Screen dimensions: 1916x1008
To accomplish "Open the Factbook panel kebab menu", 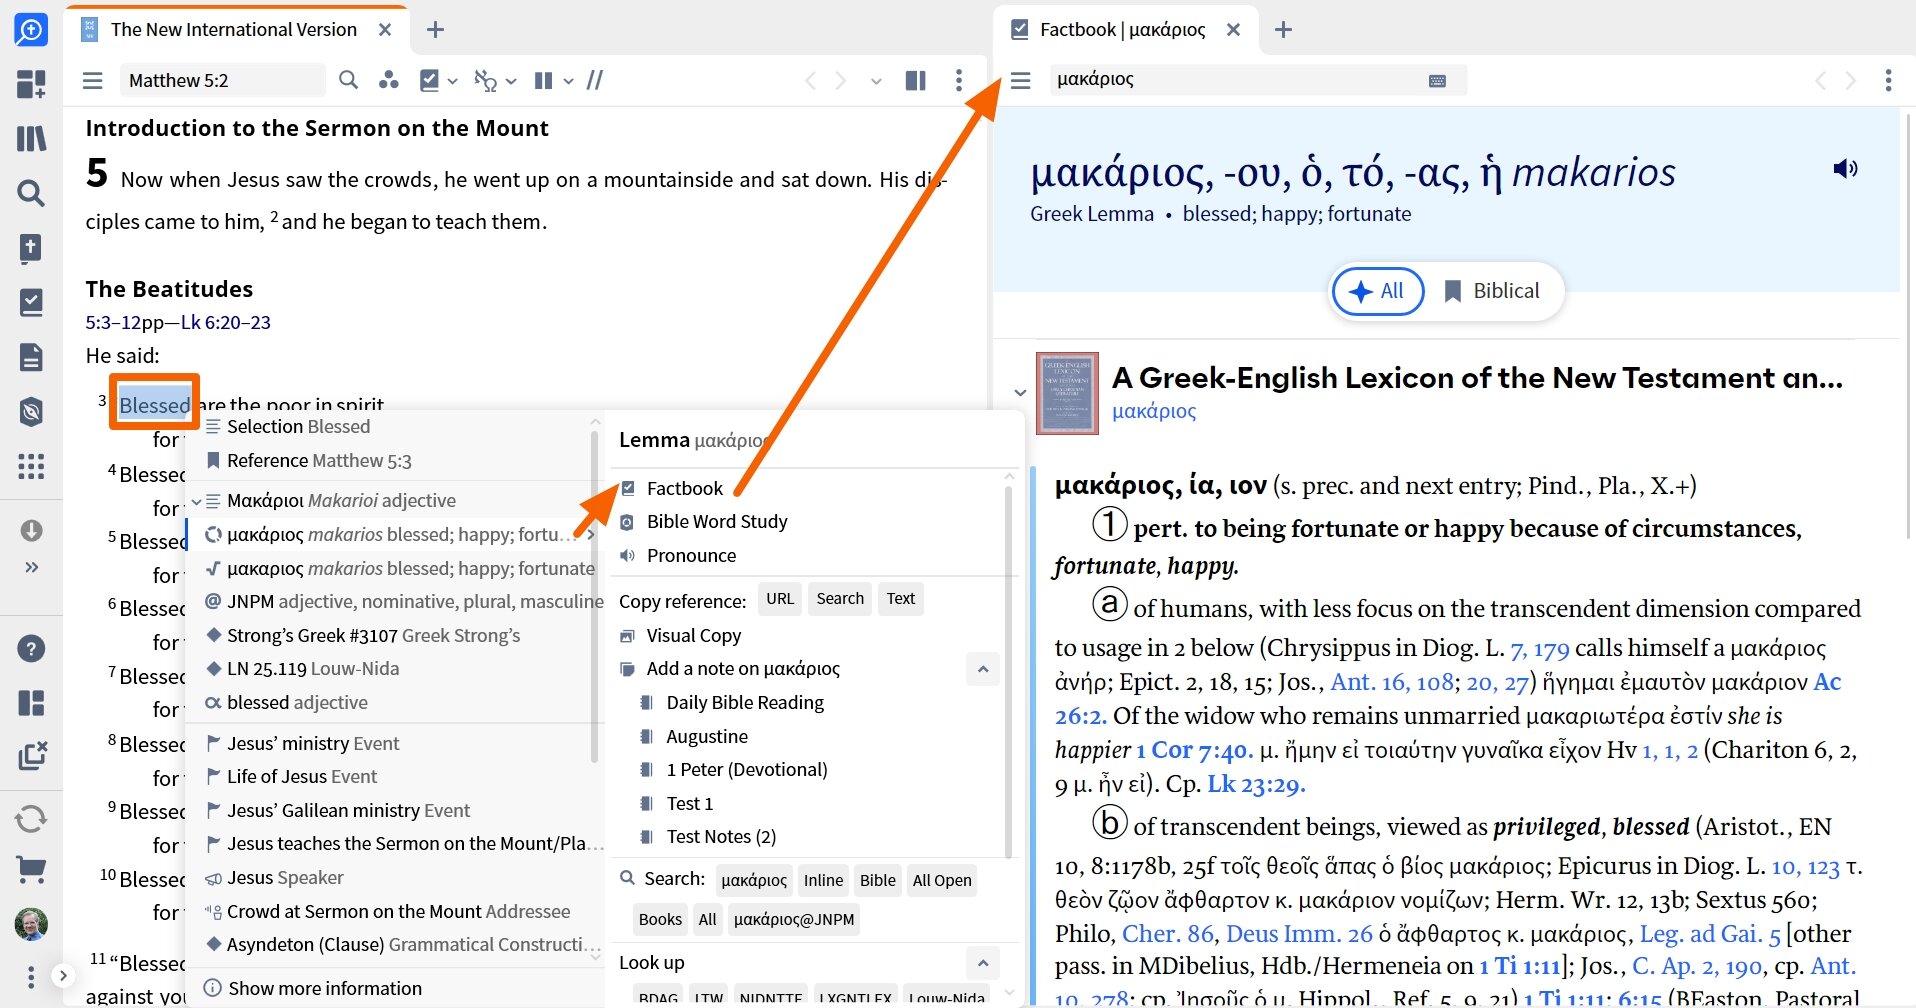I will pyautogui.click(x=1888, y=80).
